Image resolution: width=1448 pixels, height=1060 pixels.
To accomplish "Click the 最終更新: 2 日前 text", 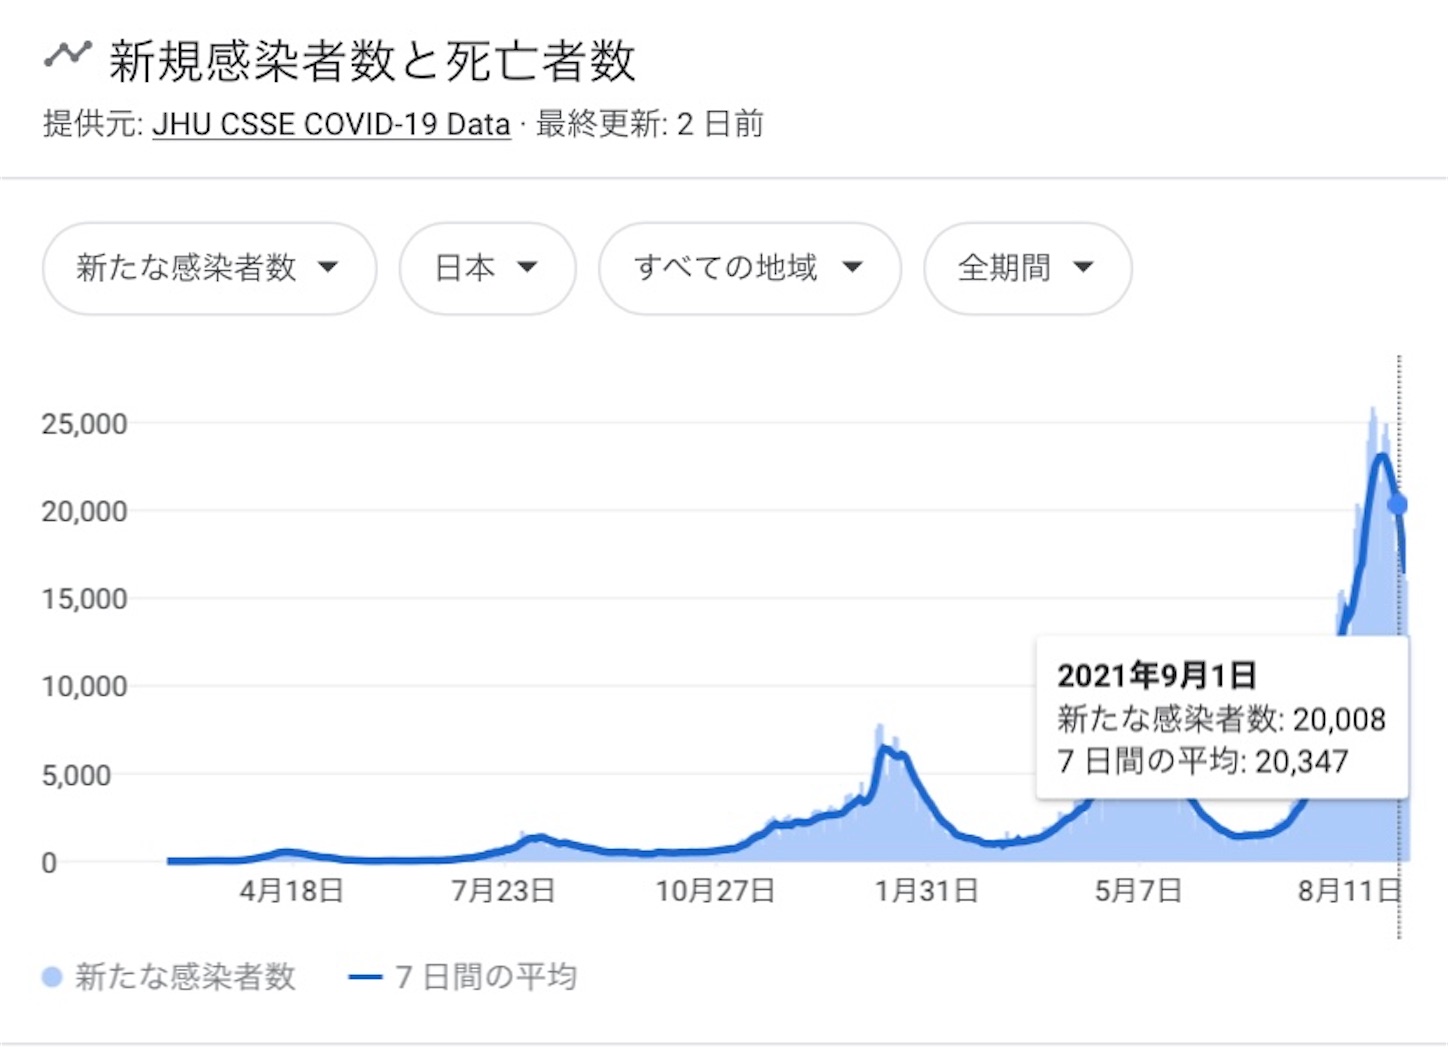I will tap(650, 125).
